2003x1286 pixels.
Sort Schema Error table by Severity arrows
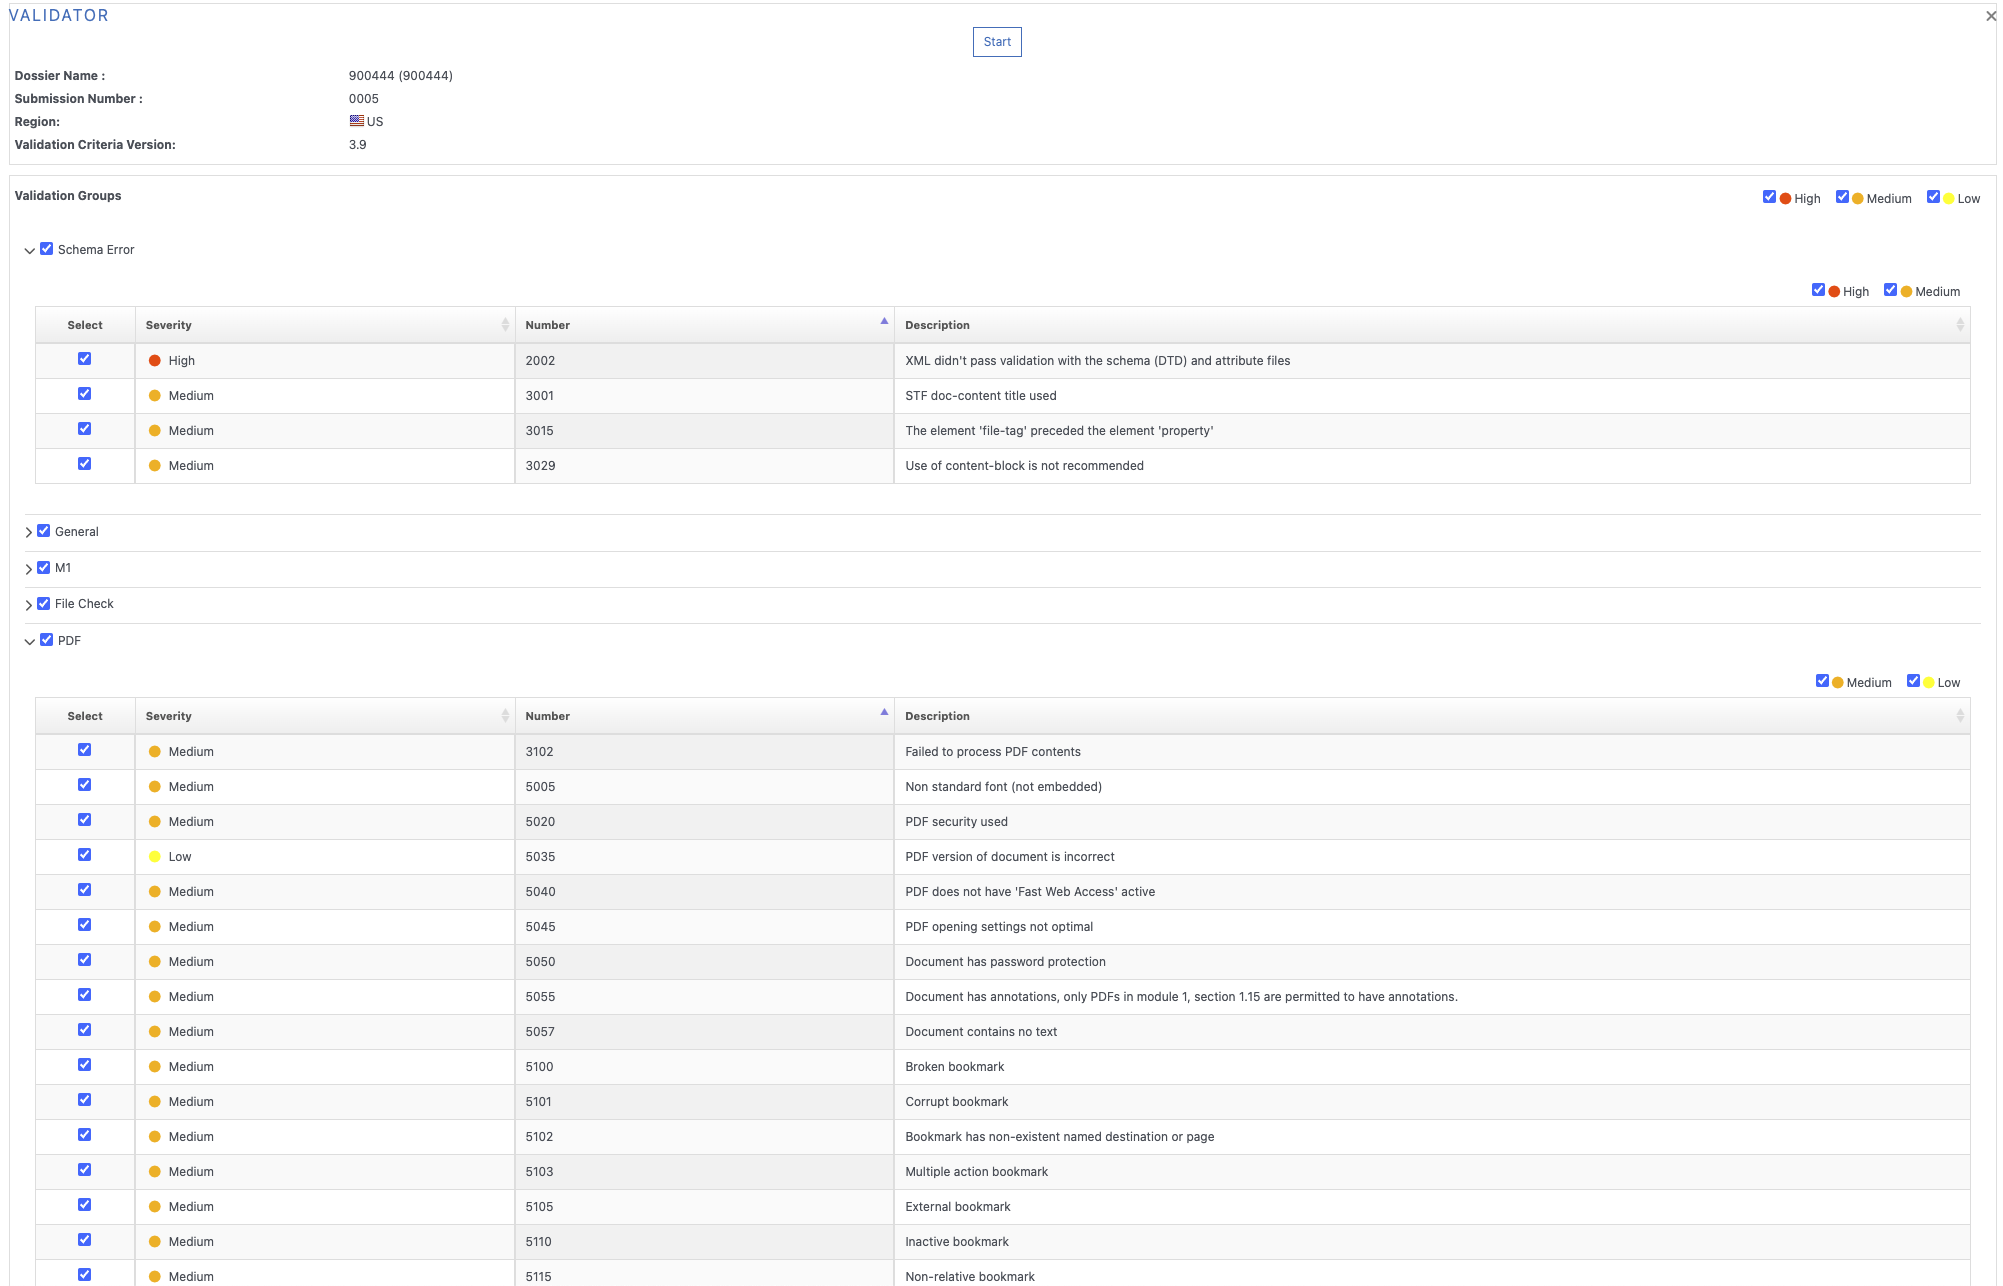[x=505, y=325]
